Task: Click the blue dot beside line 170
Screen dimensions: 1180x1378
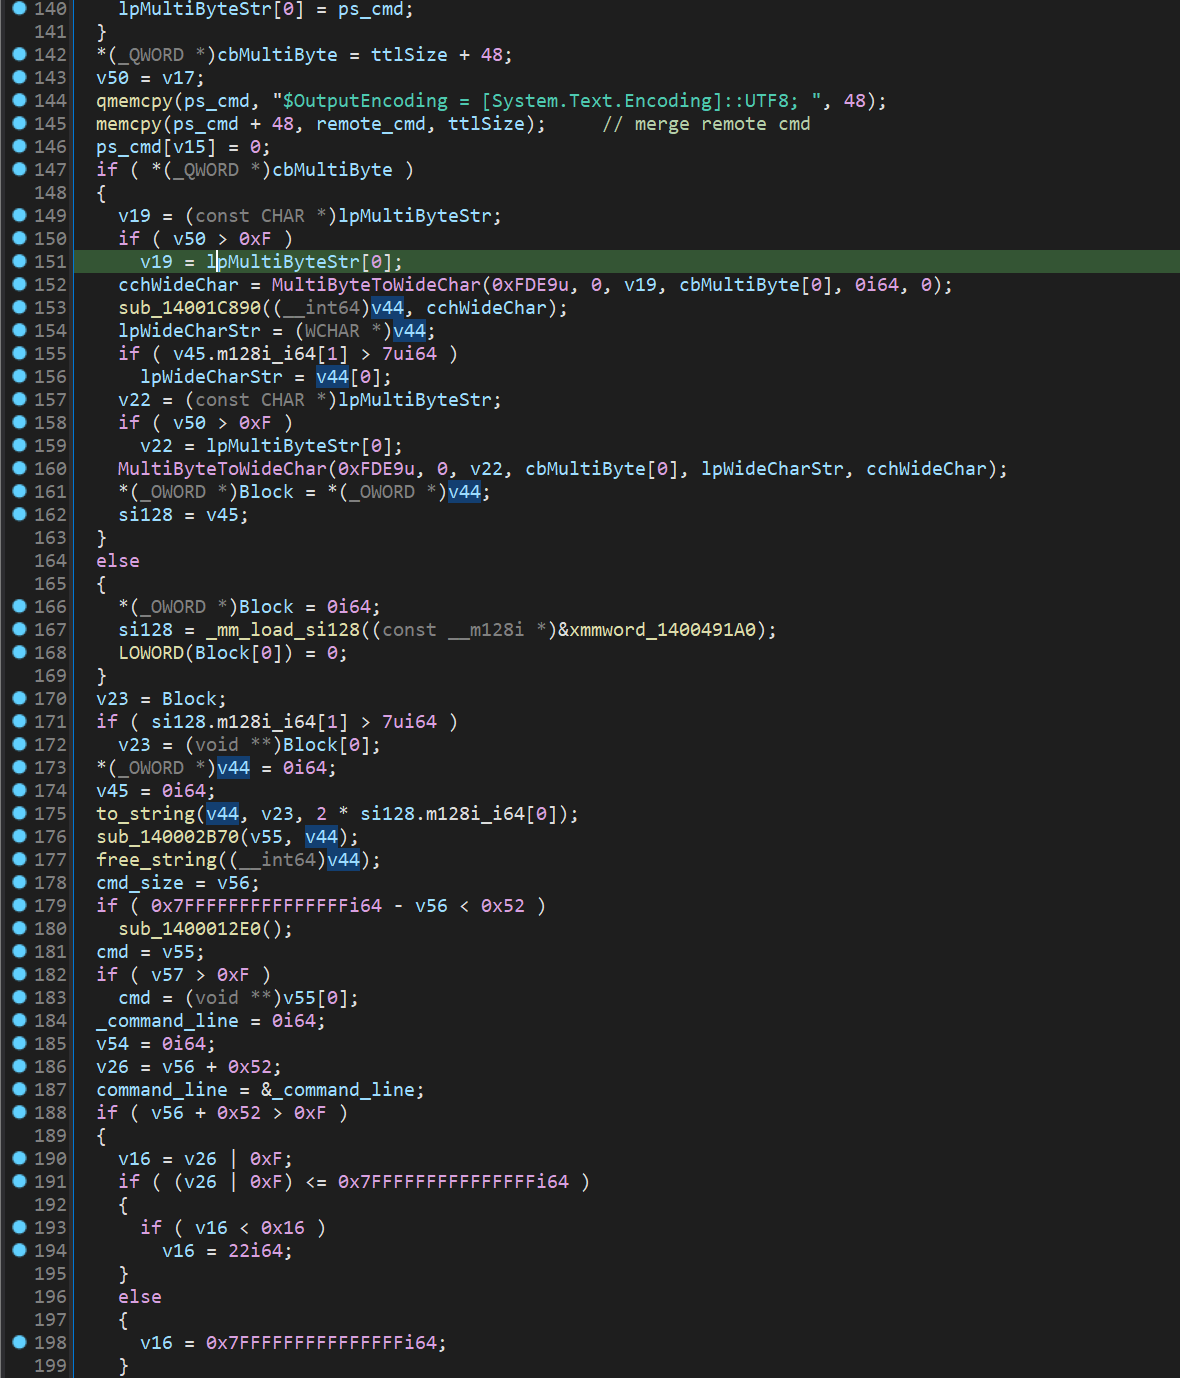Action: [x=19, y=698]
